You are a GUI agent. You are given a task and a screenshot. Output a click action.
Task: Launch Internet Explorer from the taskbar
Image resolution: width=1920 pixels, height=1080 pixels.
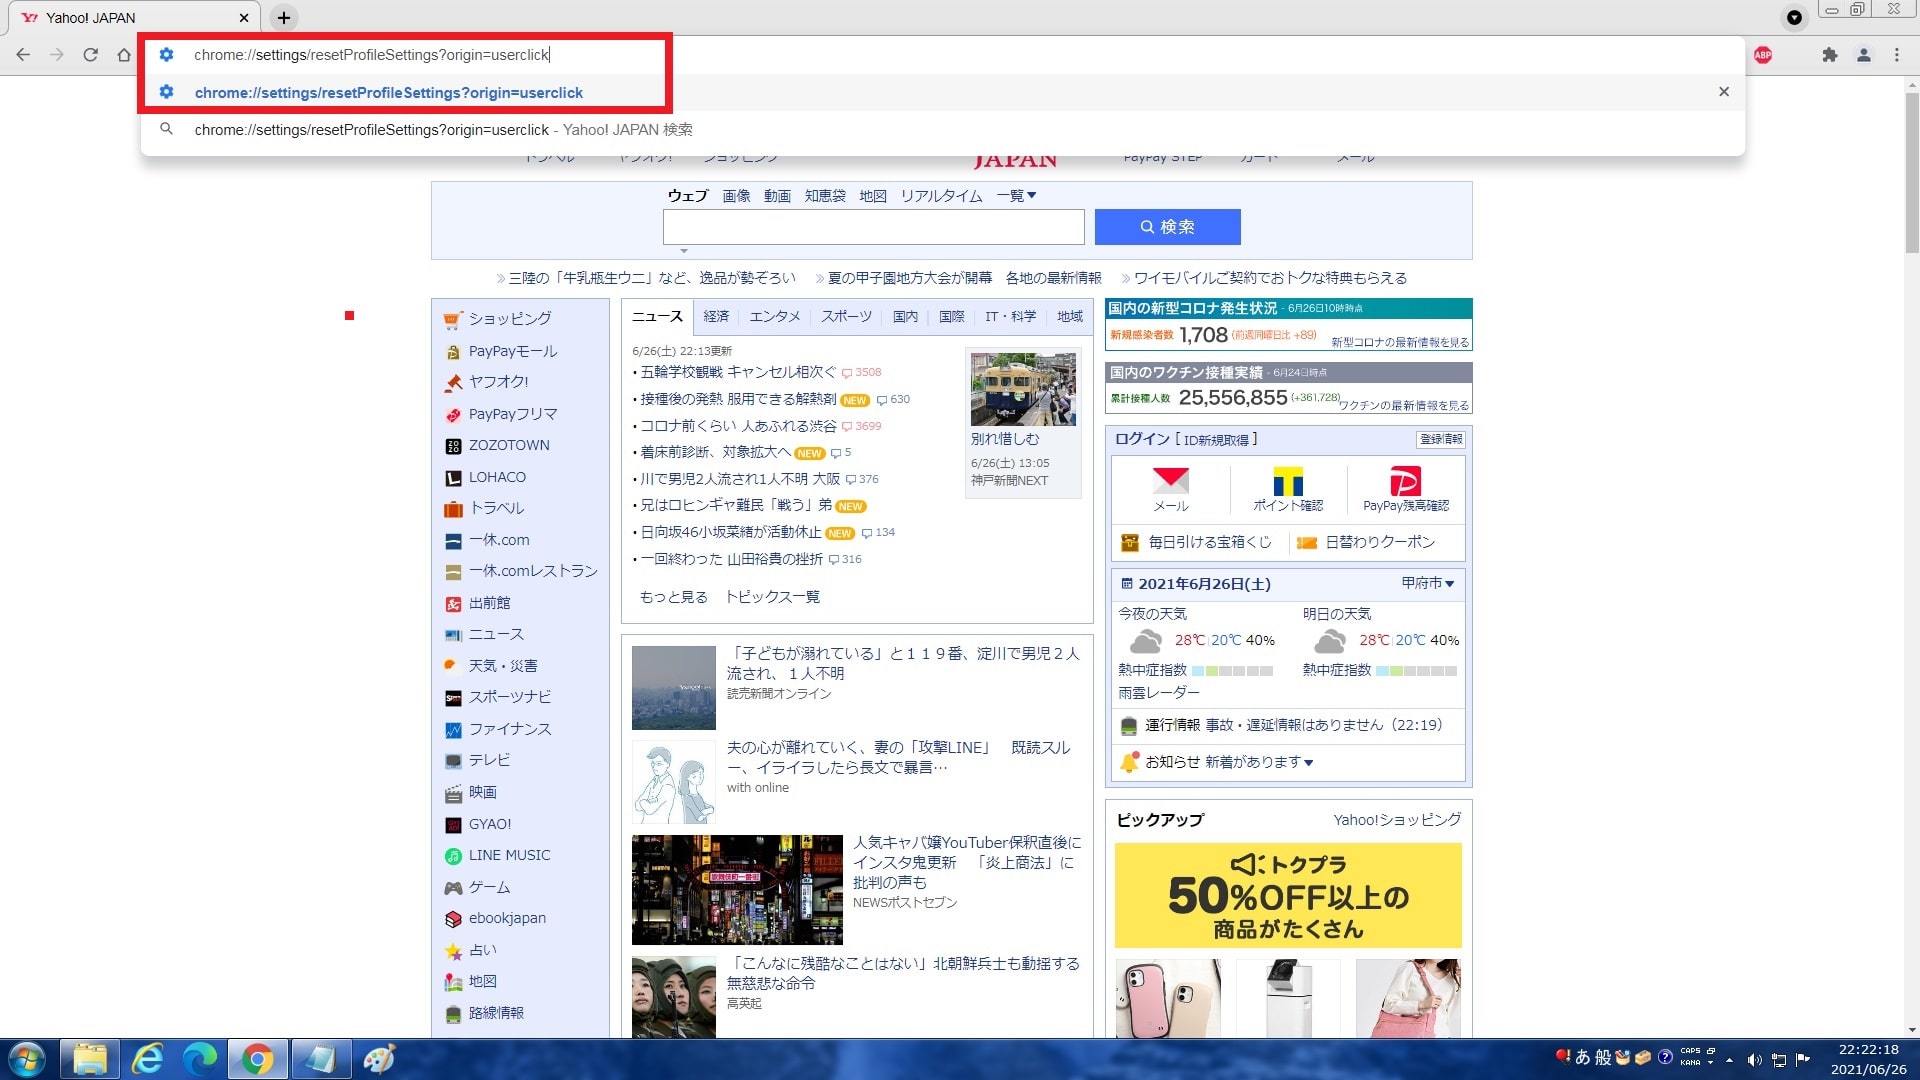tap(147, 1060)
